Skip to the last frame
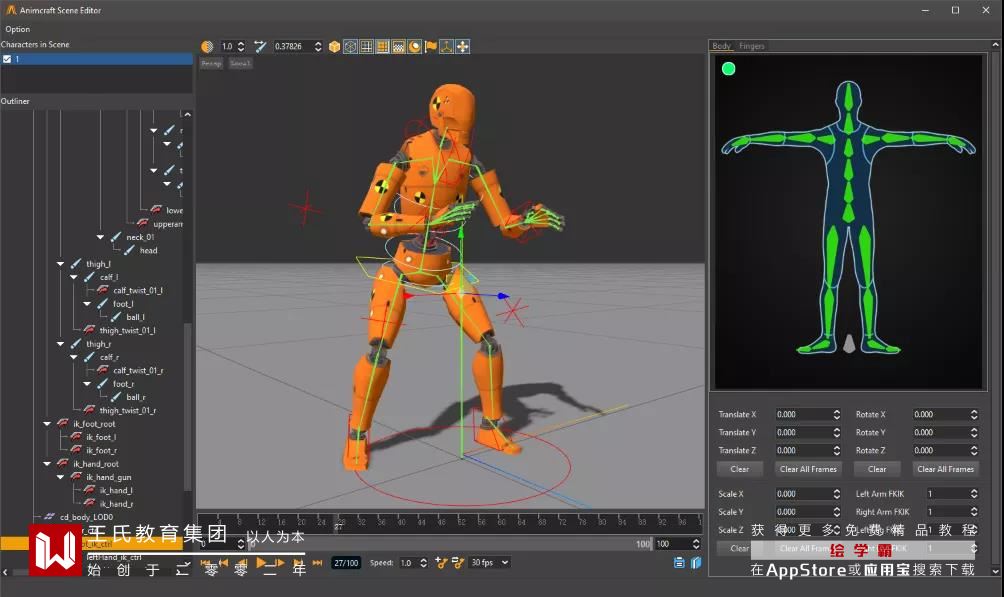 click(x=317, y=563)
